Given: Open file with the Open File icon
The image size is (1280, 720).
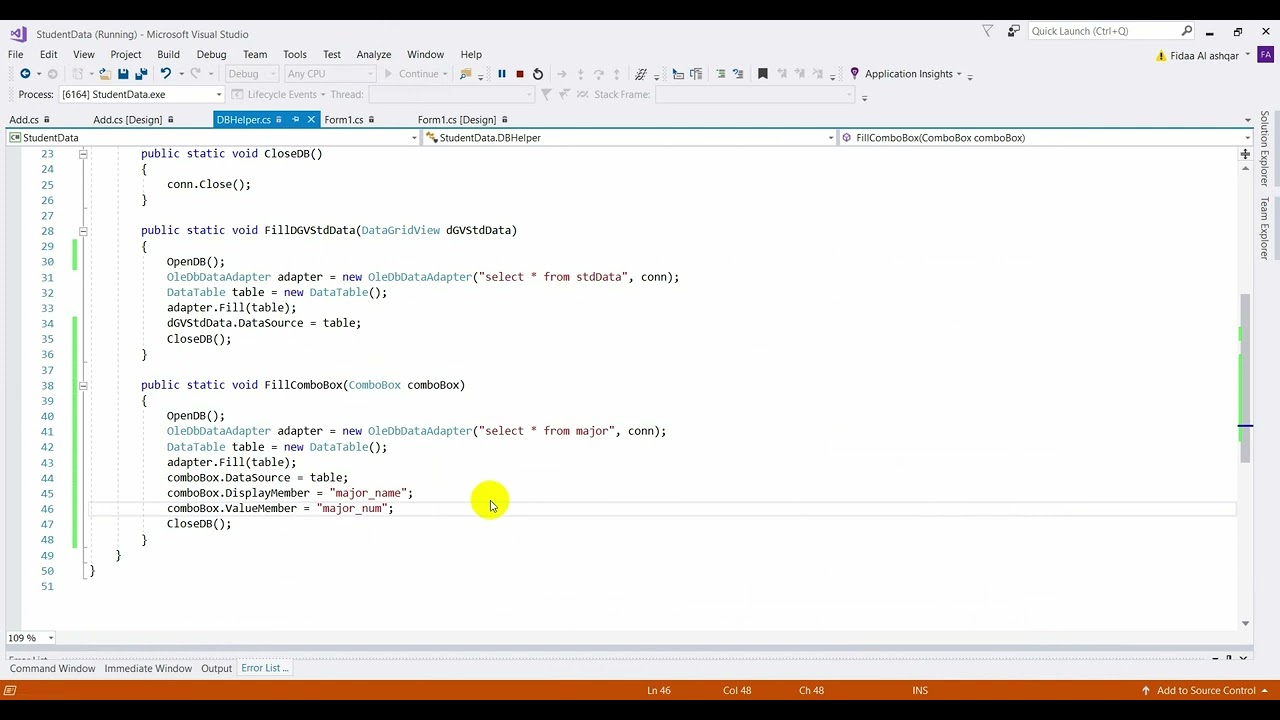Looking at the screenshot, I should coord(104,74).
